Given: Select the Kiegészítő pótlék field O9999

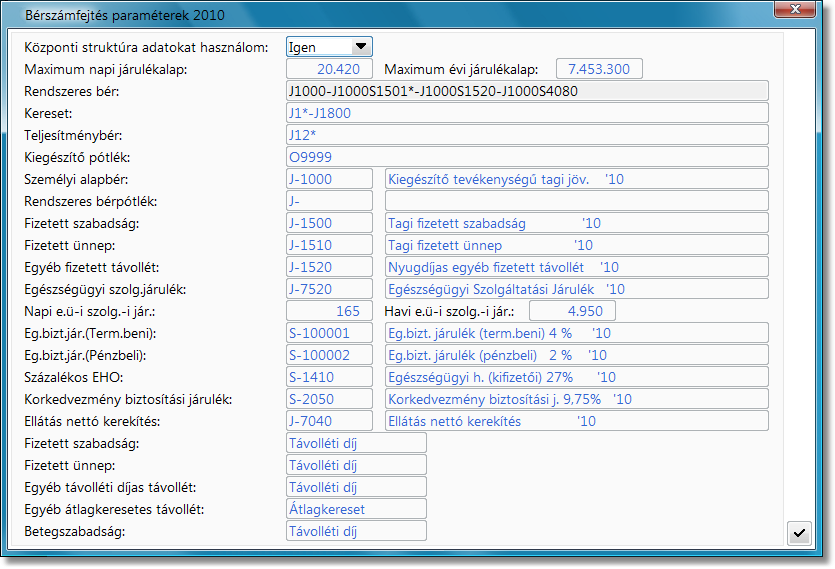Looking at the screenshot, I should [526, 157].
